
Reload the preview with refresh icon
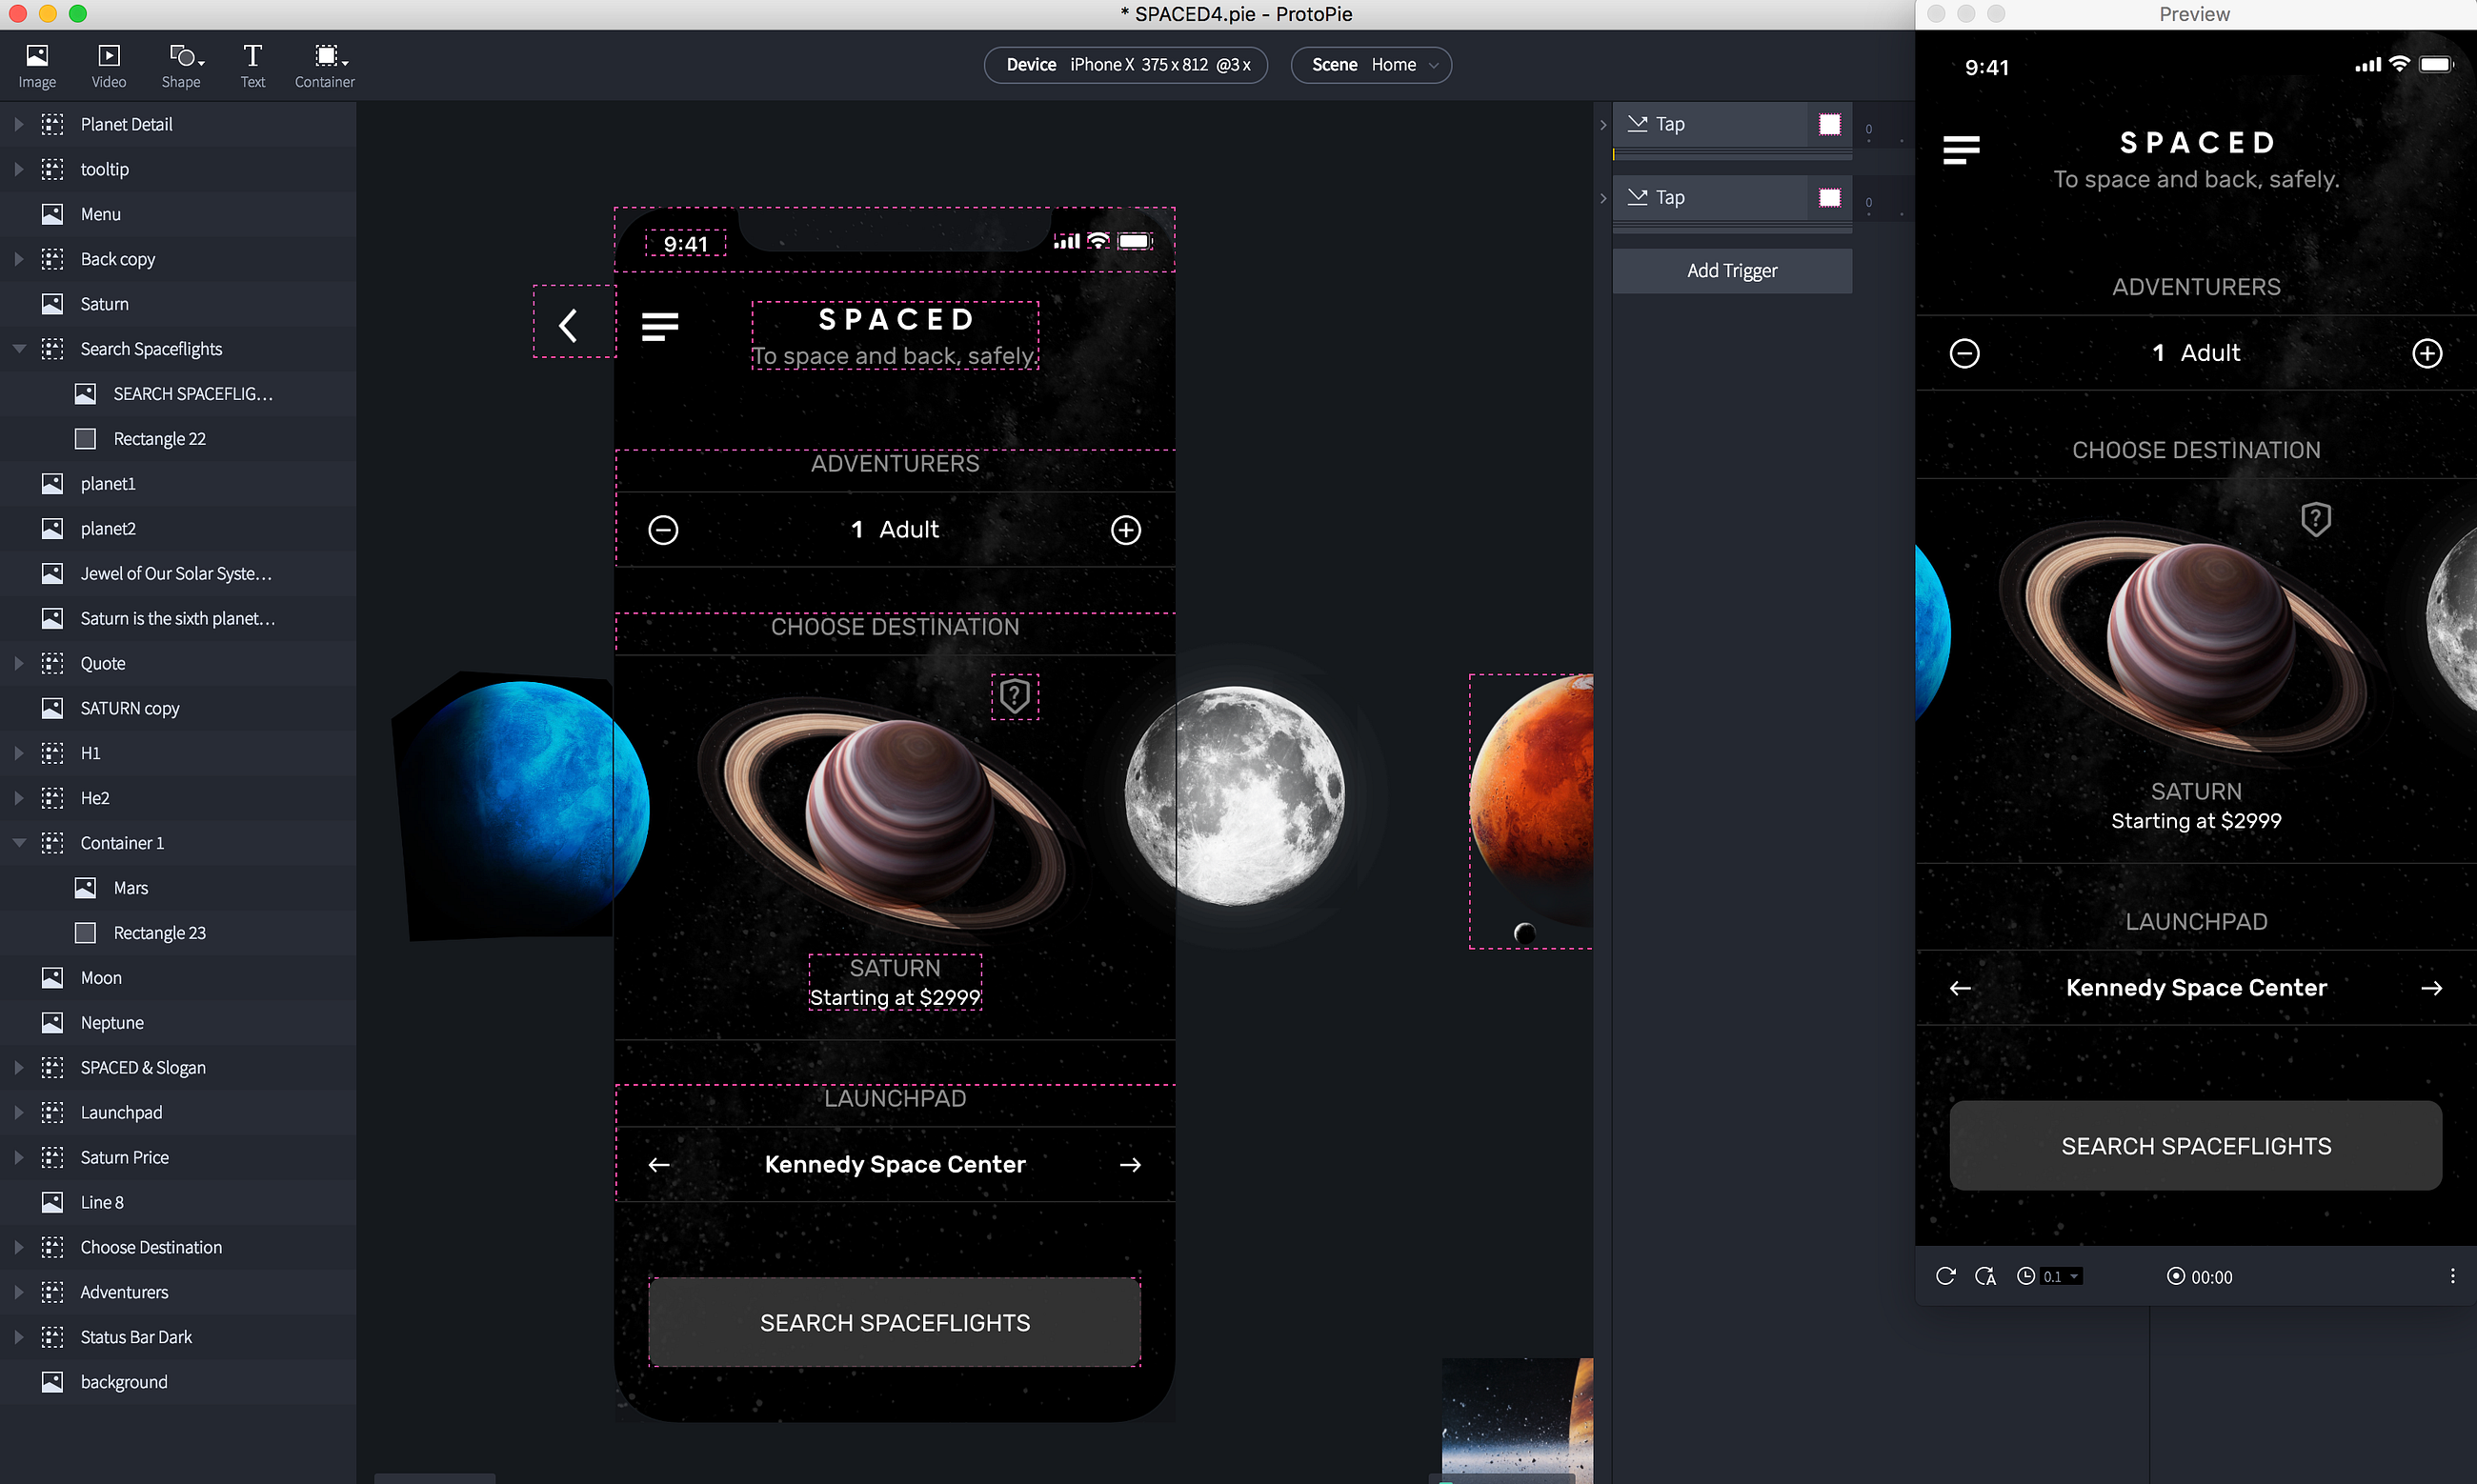pyautogui.click(x=1945, y=1276)
